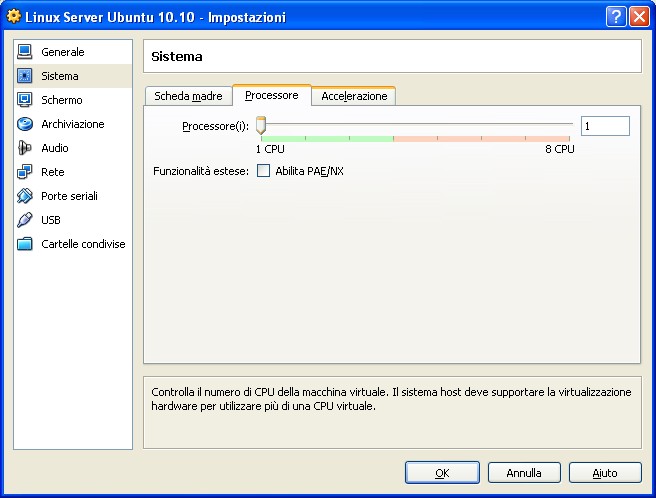Switch to the Scheda madre tab
The image size is (656, 498).
187,96
